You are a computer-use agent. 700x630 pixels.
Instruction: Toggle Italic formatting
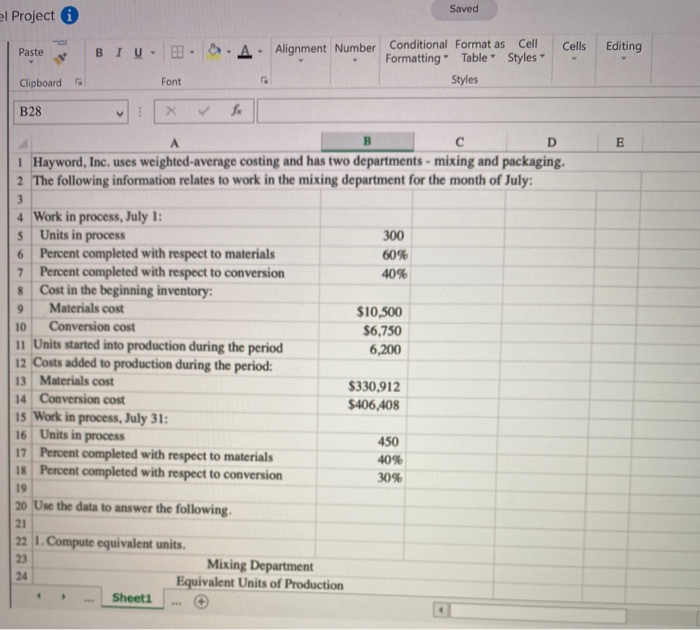(x=119, y=53)
